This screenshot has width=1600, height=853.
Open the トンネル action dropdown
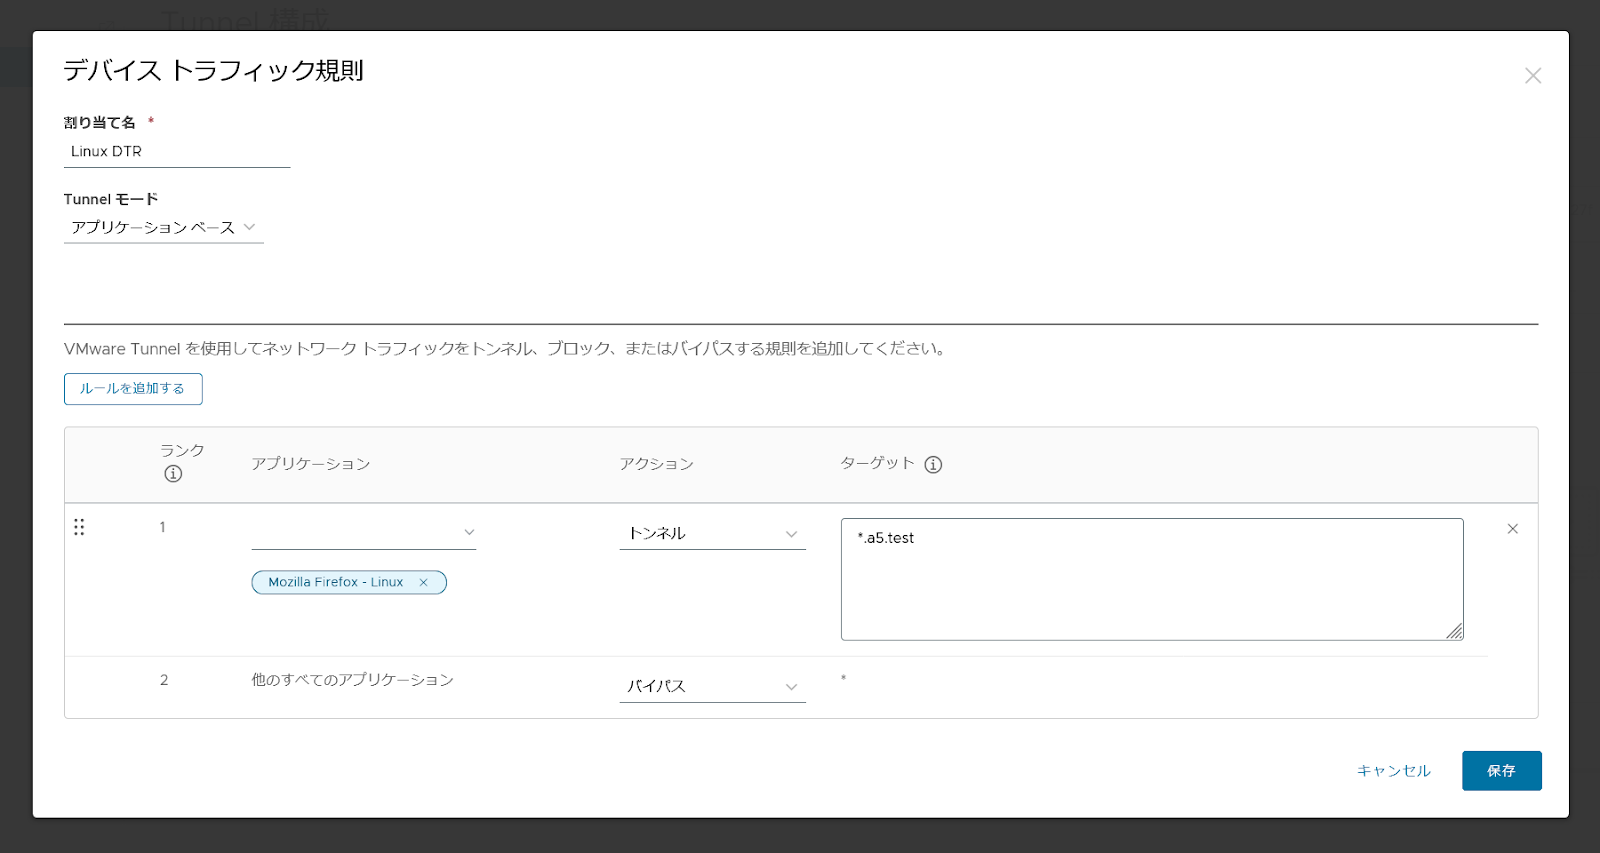tap(712, 534)
